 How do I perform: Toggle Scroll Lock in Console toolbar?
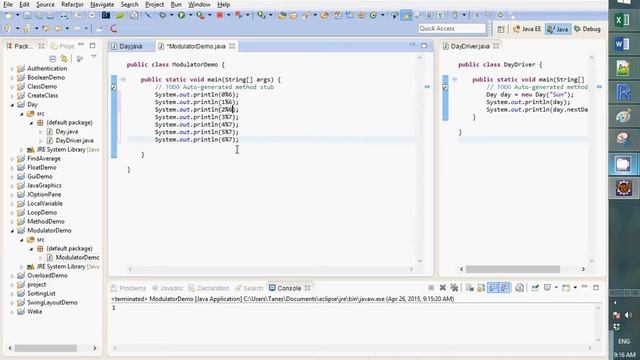481,288
